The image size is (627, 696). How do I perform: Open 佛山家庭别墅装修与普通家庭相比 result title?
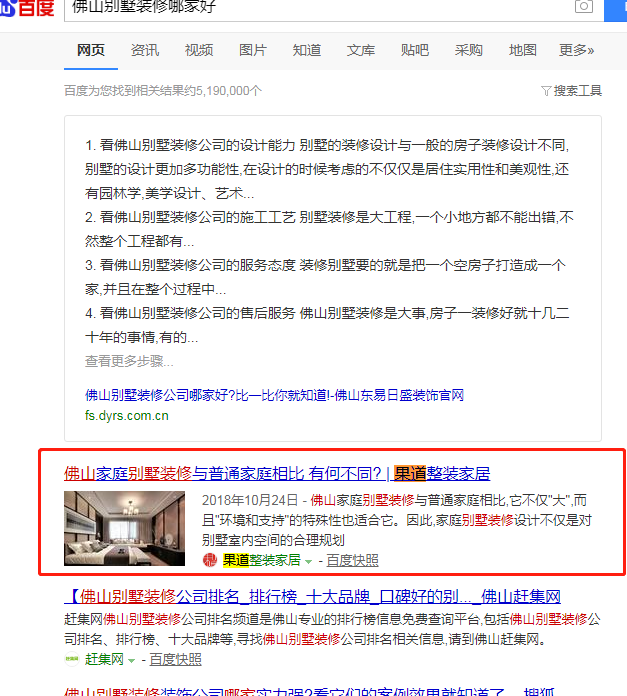coord(277,474)
